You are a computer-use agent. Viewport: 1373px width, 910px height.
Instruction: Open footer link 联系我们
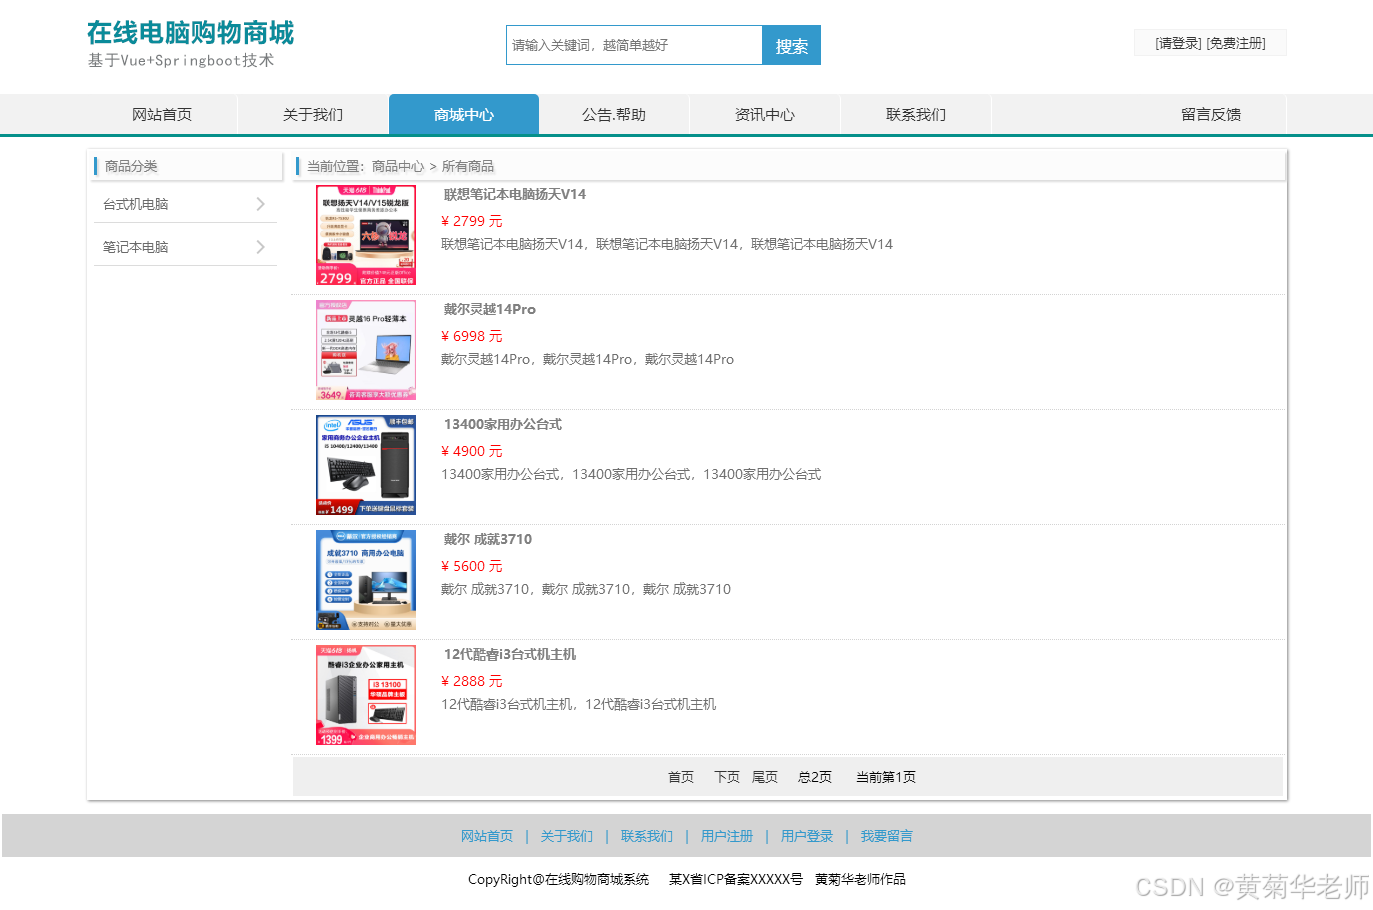point(647,836)
